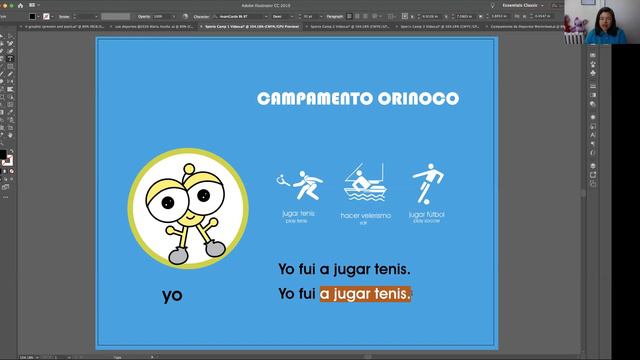The image size is (640, 360).
Task: Select the Type tool in the toolbar
Action: pos(10,58)
